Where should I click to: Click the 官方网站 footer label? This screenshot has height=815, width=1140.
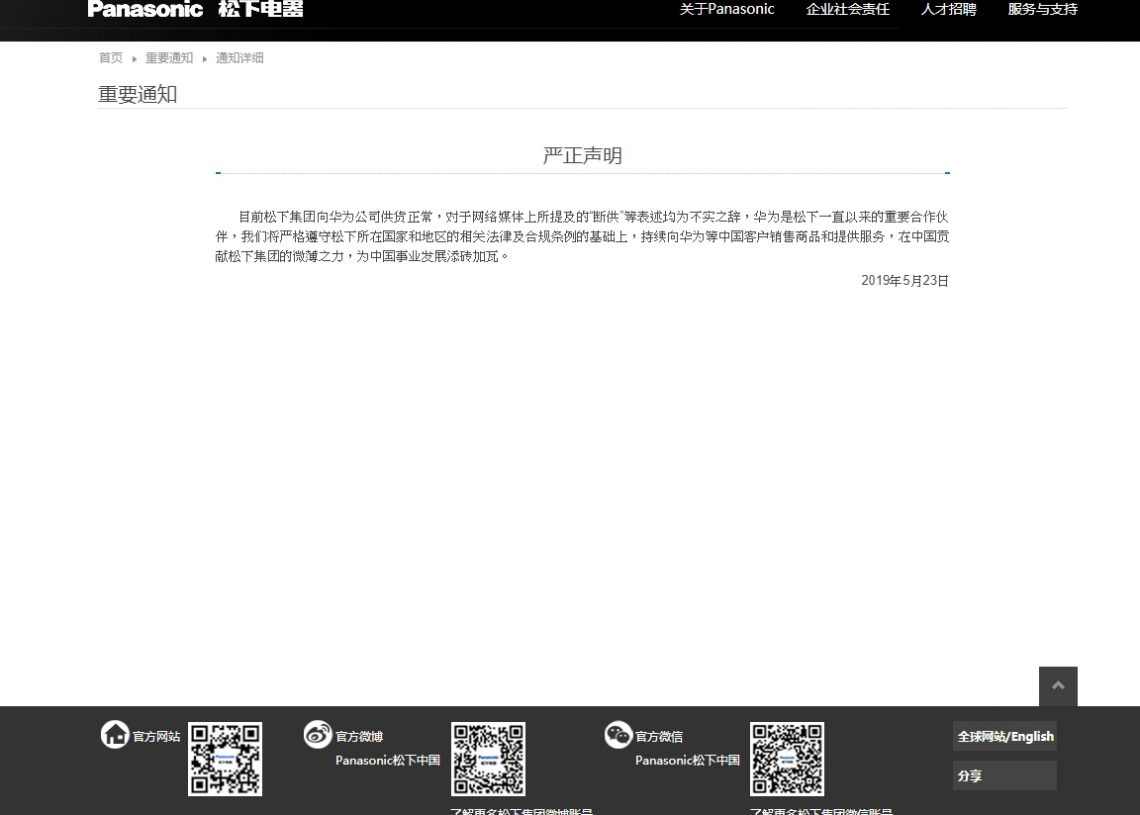click(156, 736)
